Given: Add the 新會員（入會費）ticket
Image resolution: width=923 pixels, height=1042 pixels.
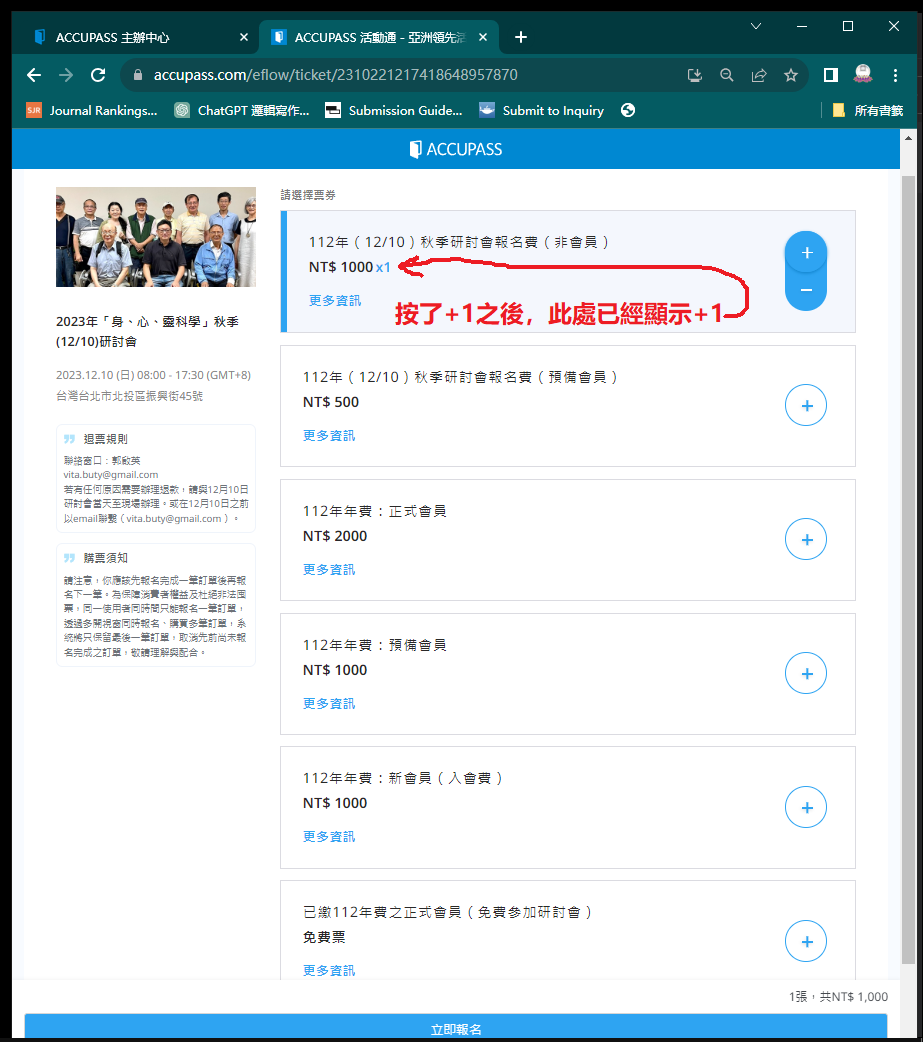Looking at the screenshot, I should point(806,808).
